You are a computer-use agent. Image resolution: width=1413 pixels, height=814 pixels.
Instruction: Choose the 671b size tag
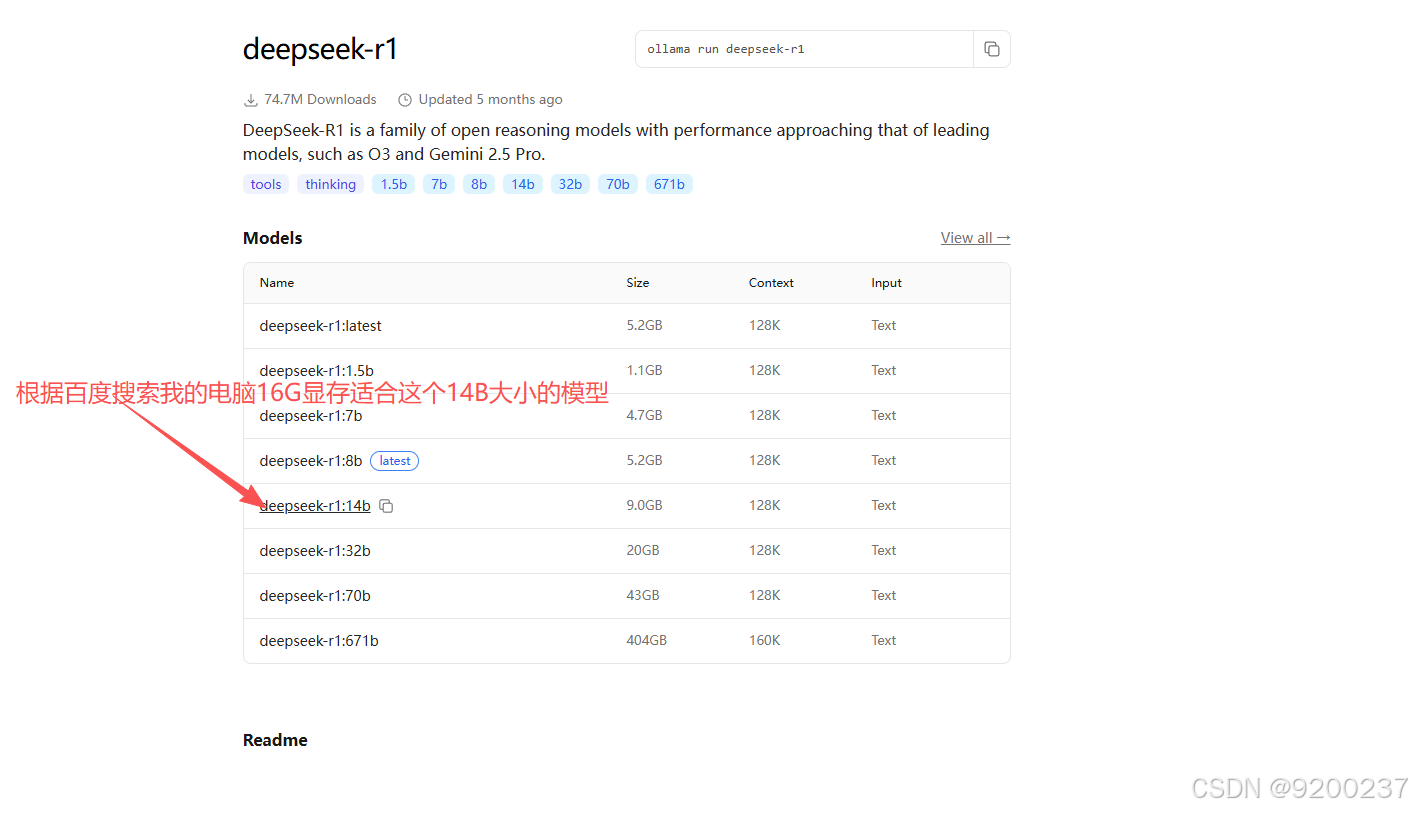click(669, 184)
